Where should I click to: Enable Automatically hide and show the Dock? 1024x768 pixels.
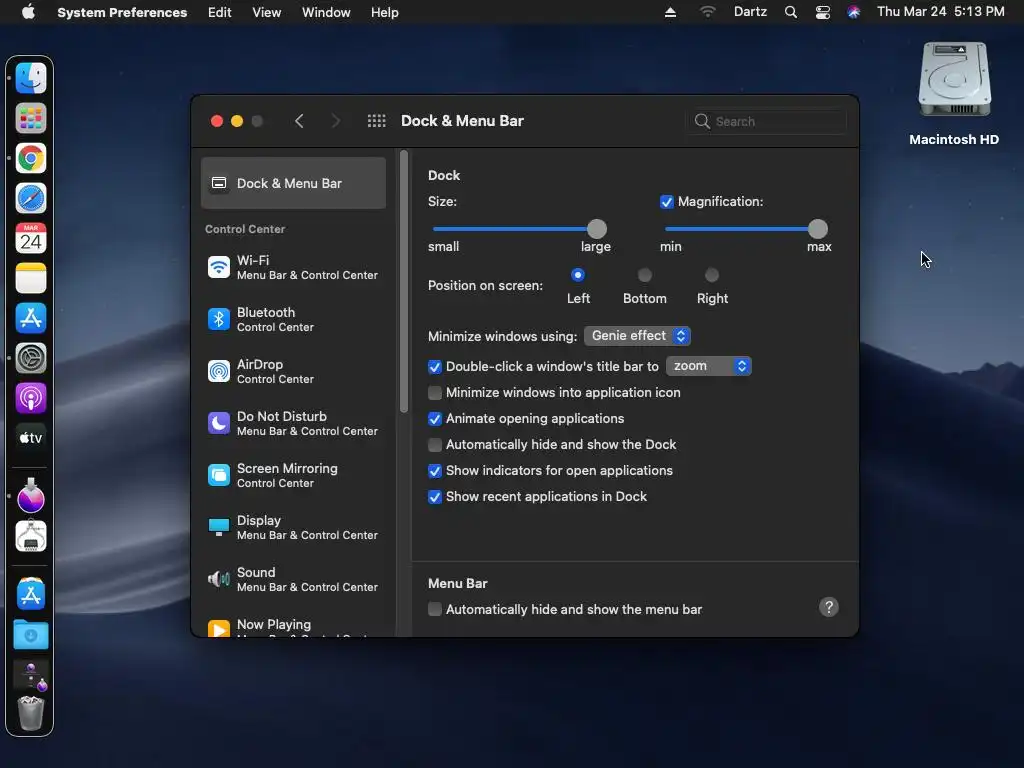[x=435, y=445]
